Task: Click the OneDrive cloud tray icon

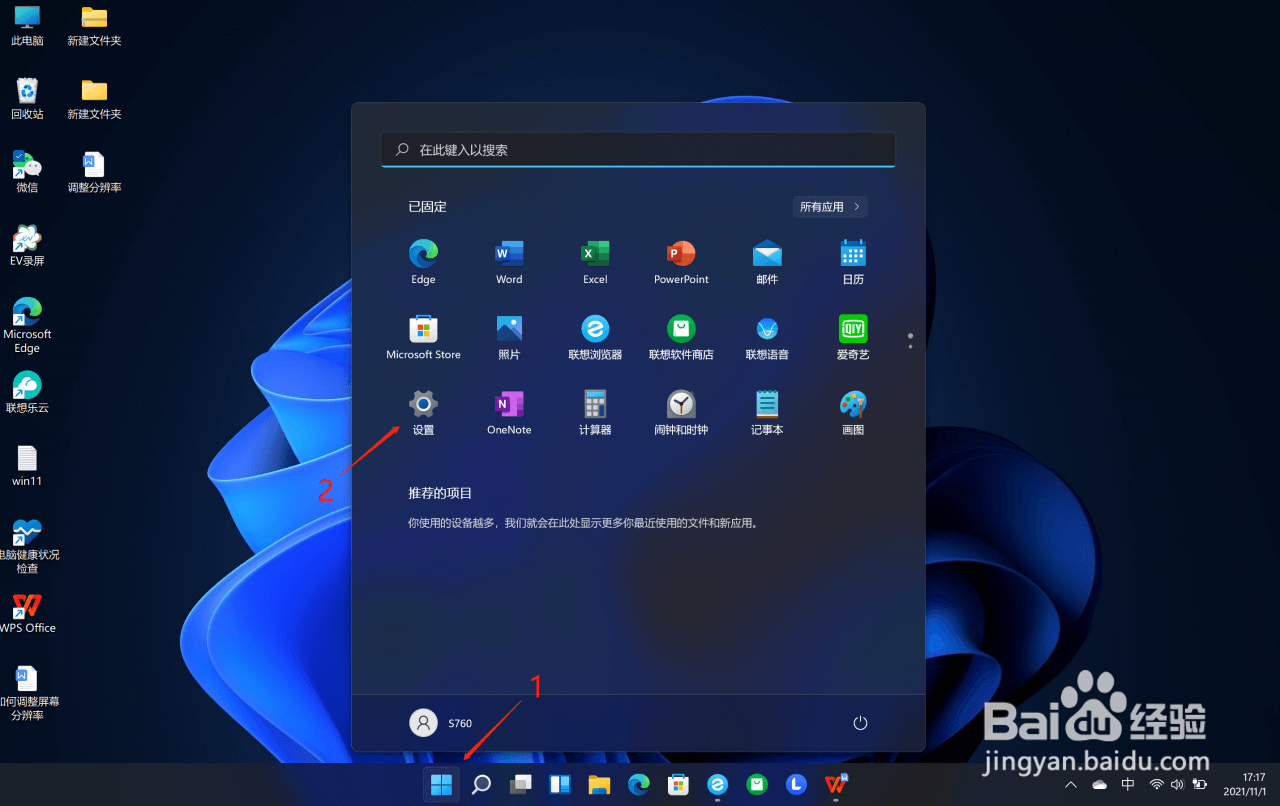Action: (1100, 785)
